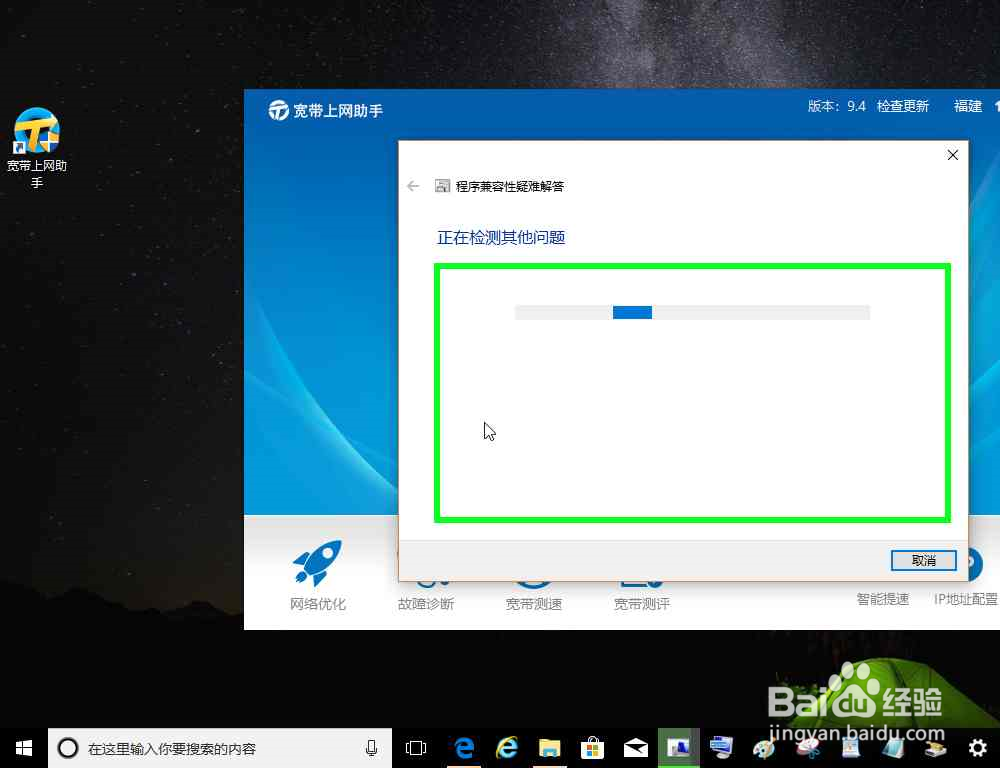Screen dimensions: 1000x768
Task: Click 检查更新 in the app header
Action: 902,106
